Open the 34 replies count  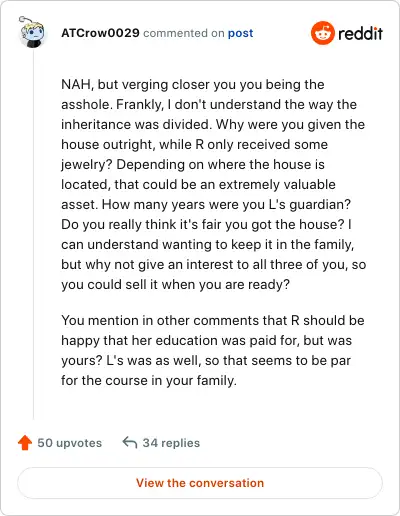[x=171, y=443]
